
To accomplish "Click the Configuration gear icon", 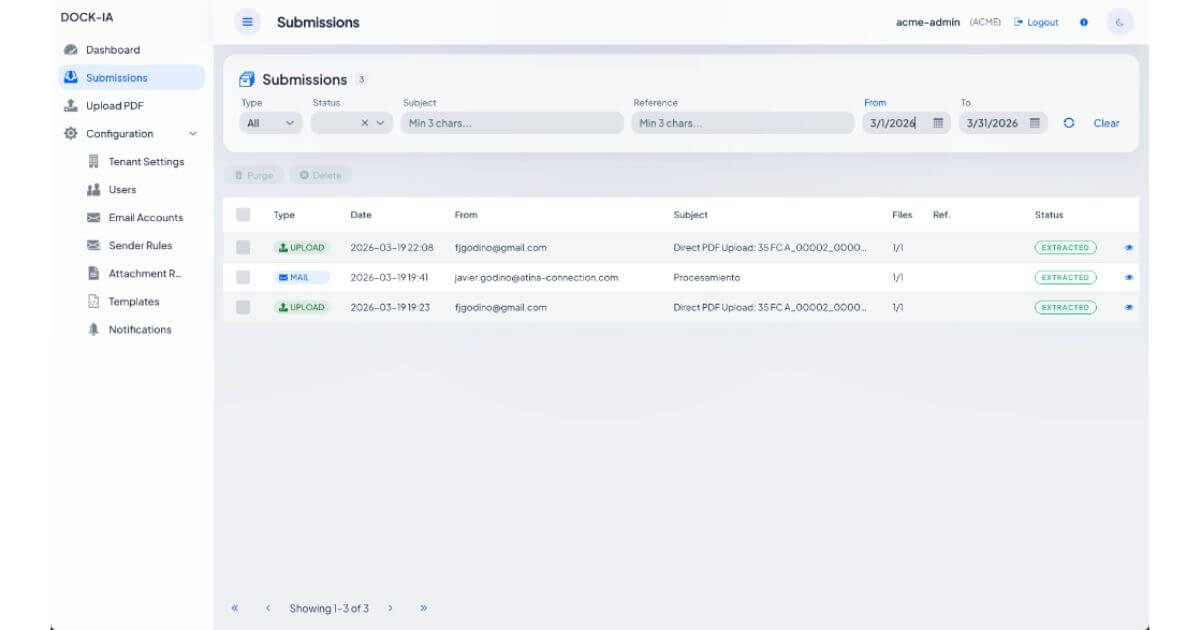I will pos(71,134).
